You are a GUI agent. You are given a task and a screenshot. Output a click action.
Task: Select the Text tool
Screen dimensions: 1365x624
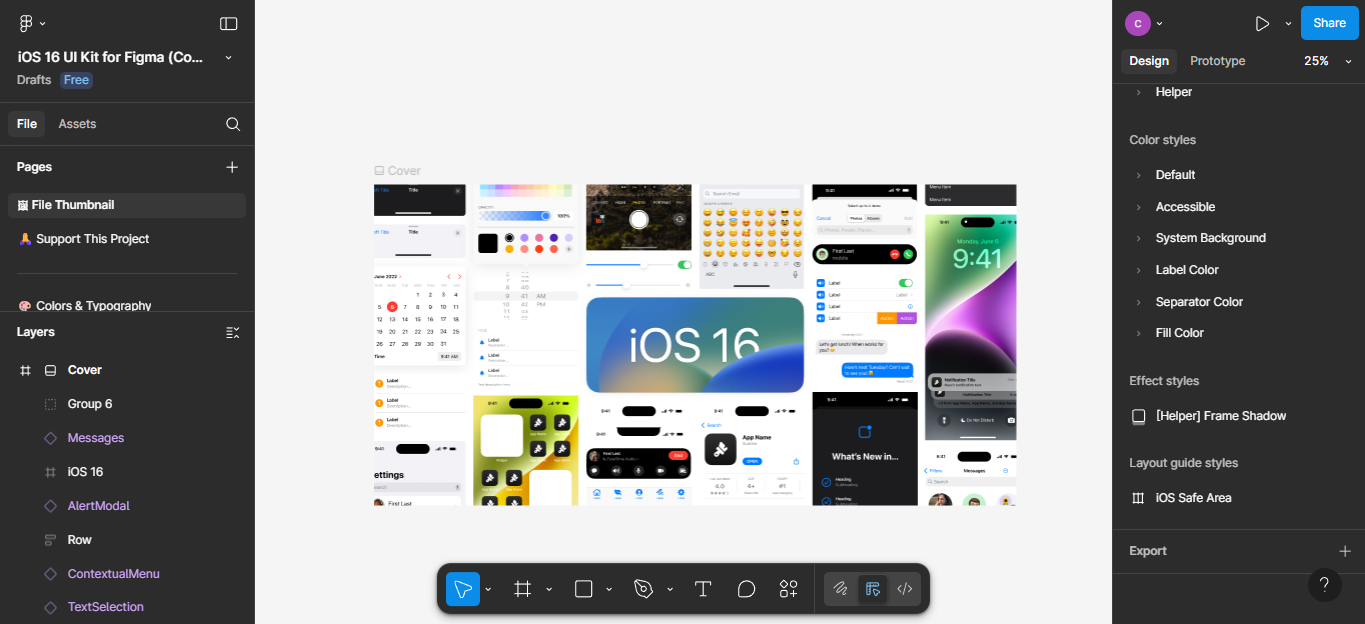tap(703, 589)
